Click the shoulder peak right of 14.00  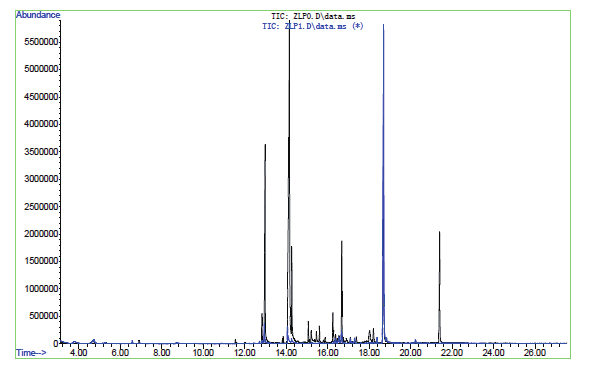pyautogui.click(x=292, y=248)
